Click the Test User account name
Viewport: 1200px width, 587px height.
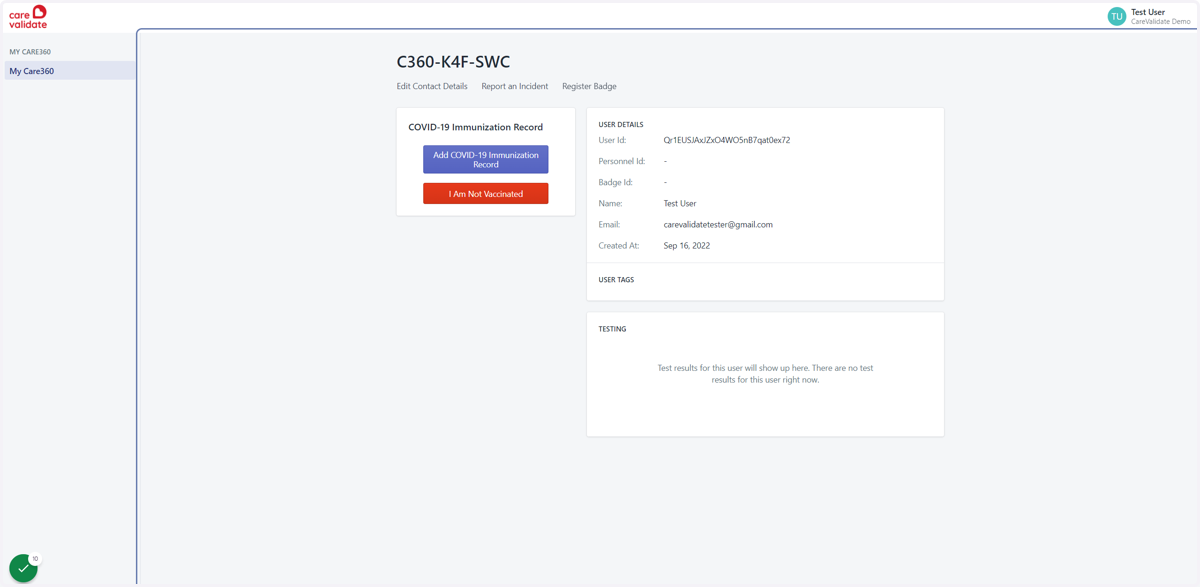tap(1148, 12)
